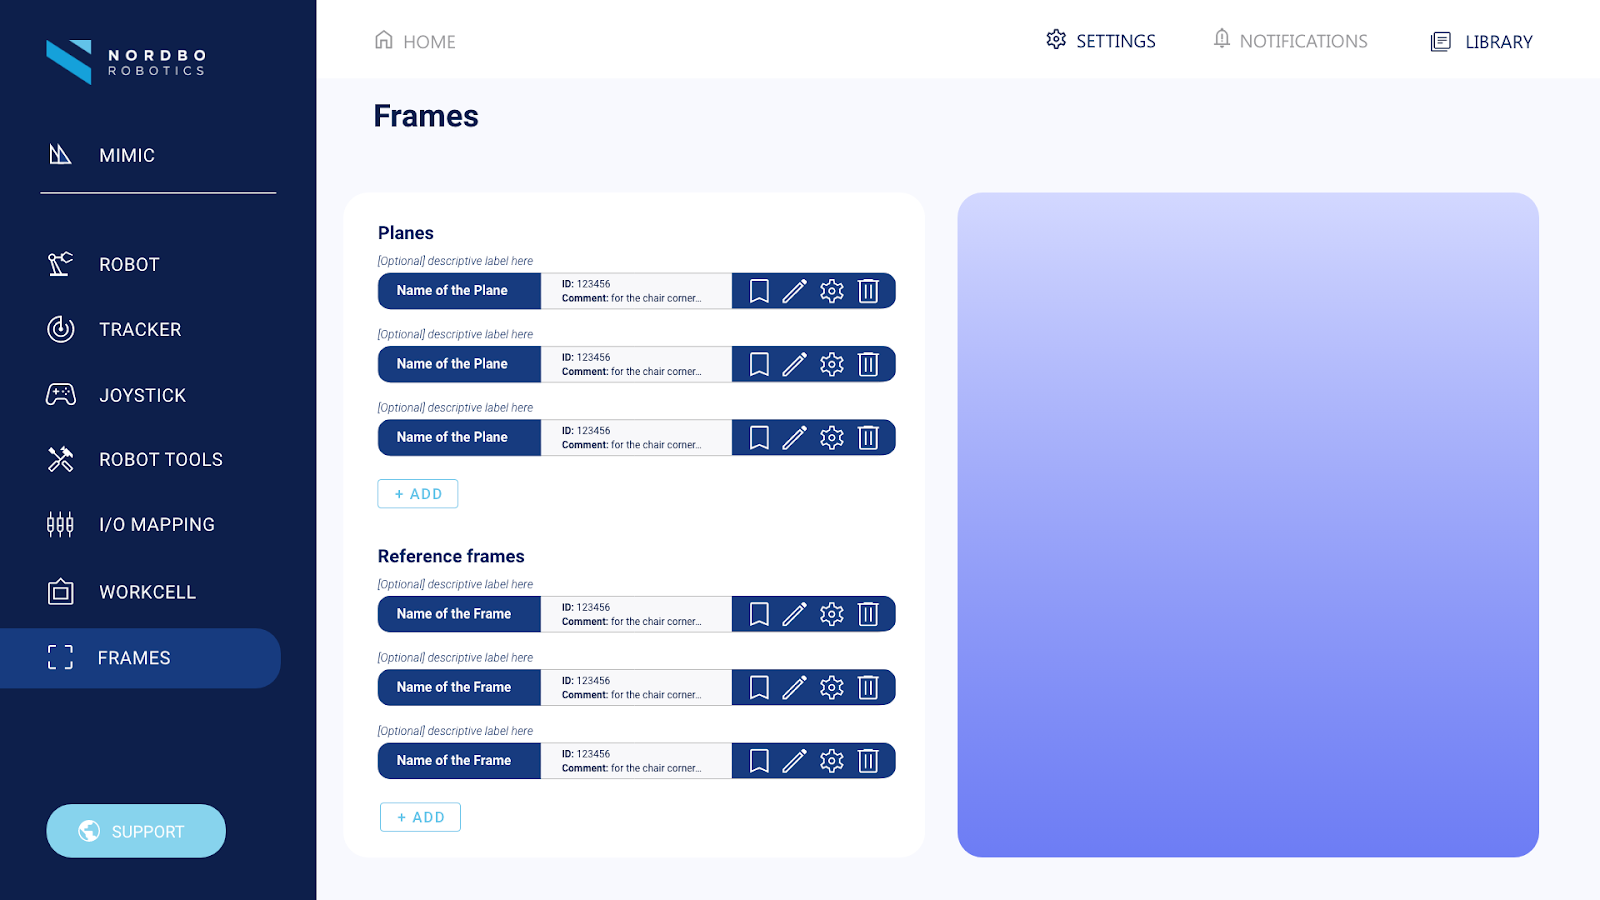Screen dimensions: 1600x900
Task: Edit the second Reference frame name
Action: tap(794, 687)
